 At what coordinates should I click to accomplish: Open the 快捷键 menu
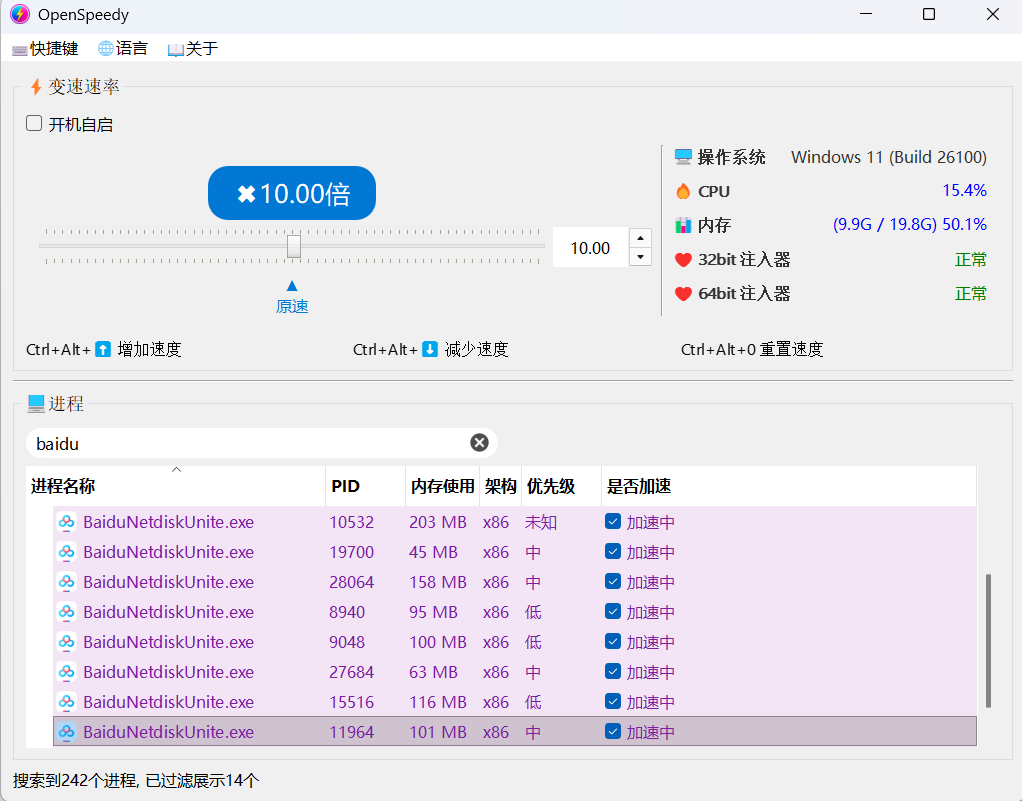pyautogui.click(x=45, y=48)
